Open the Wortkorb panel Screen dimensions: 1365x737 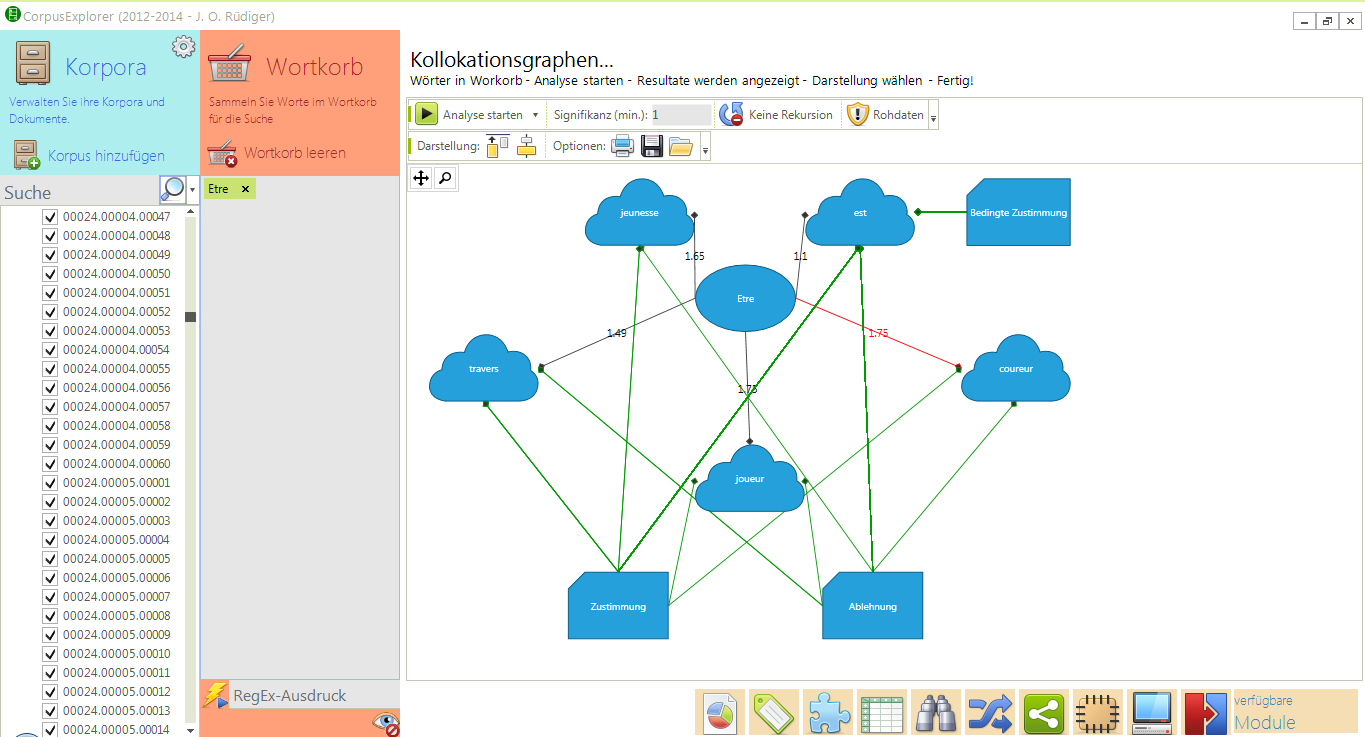click(314, 68)
